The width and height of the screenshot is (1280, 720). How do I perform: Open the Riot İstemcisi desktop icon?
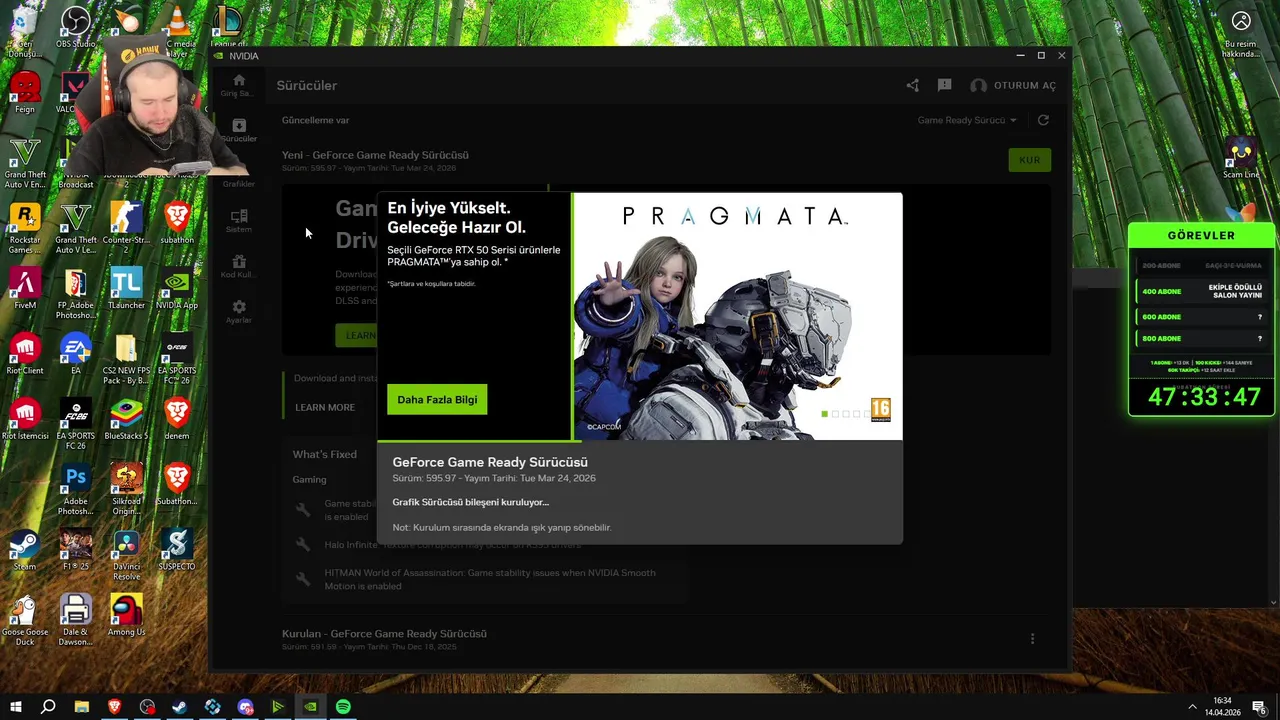pyautogui.click(x=25, y=419)
